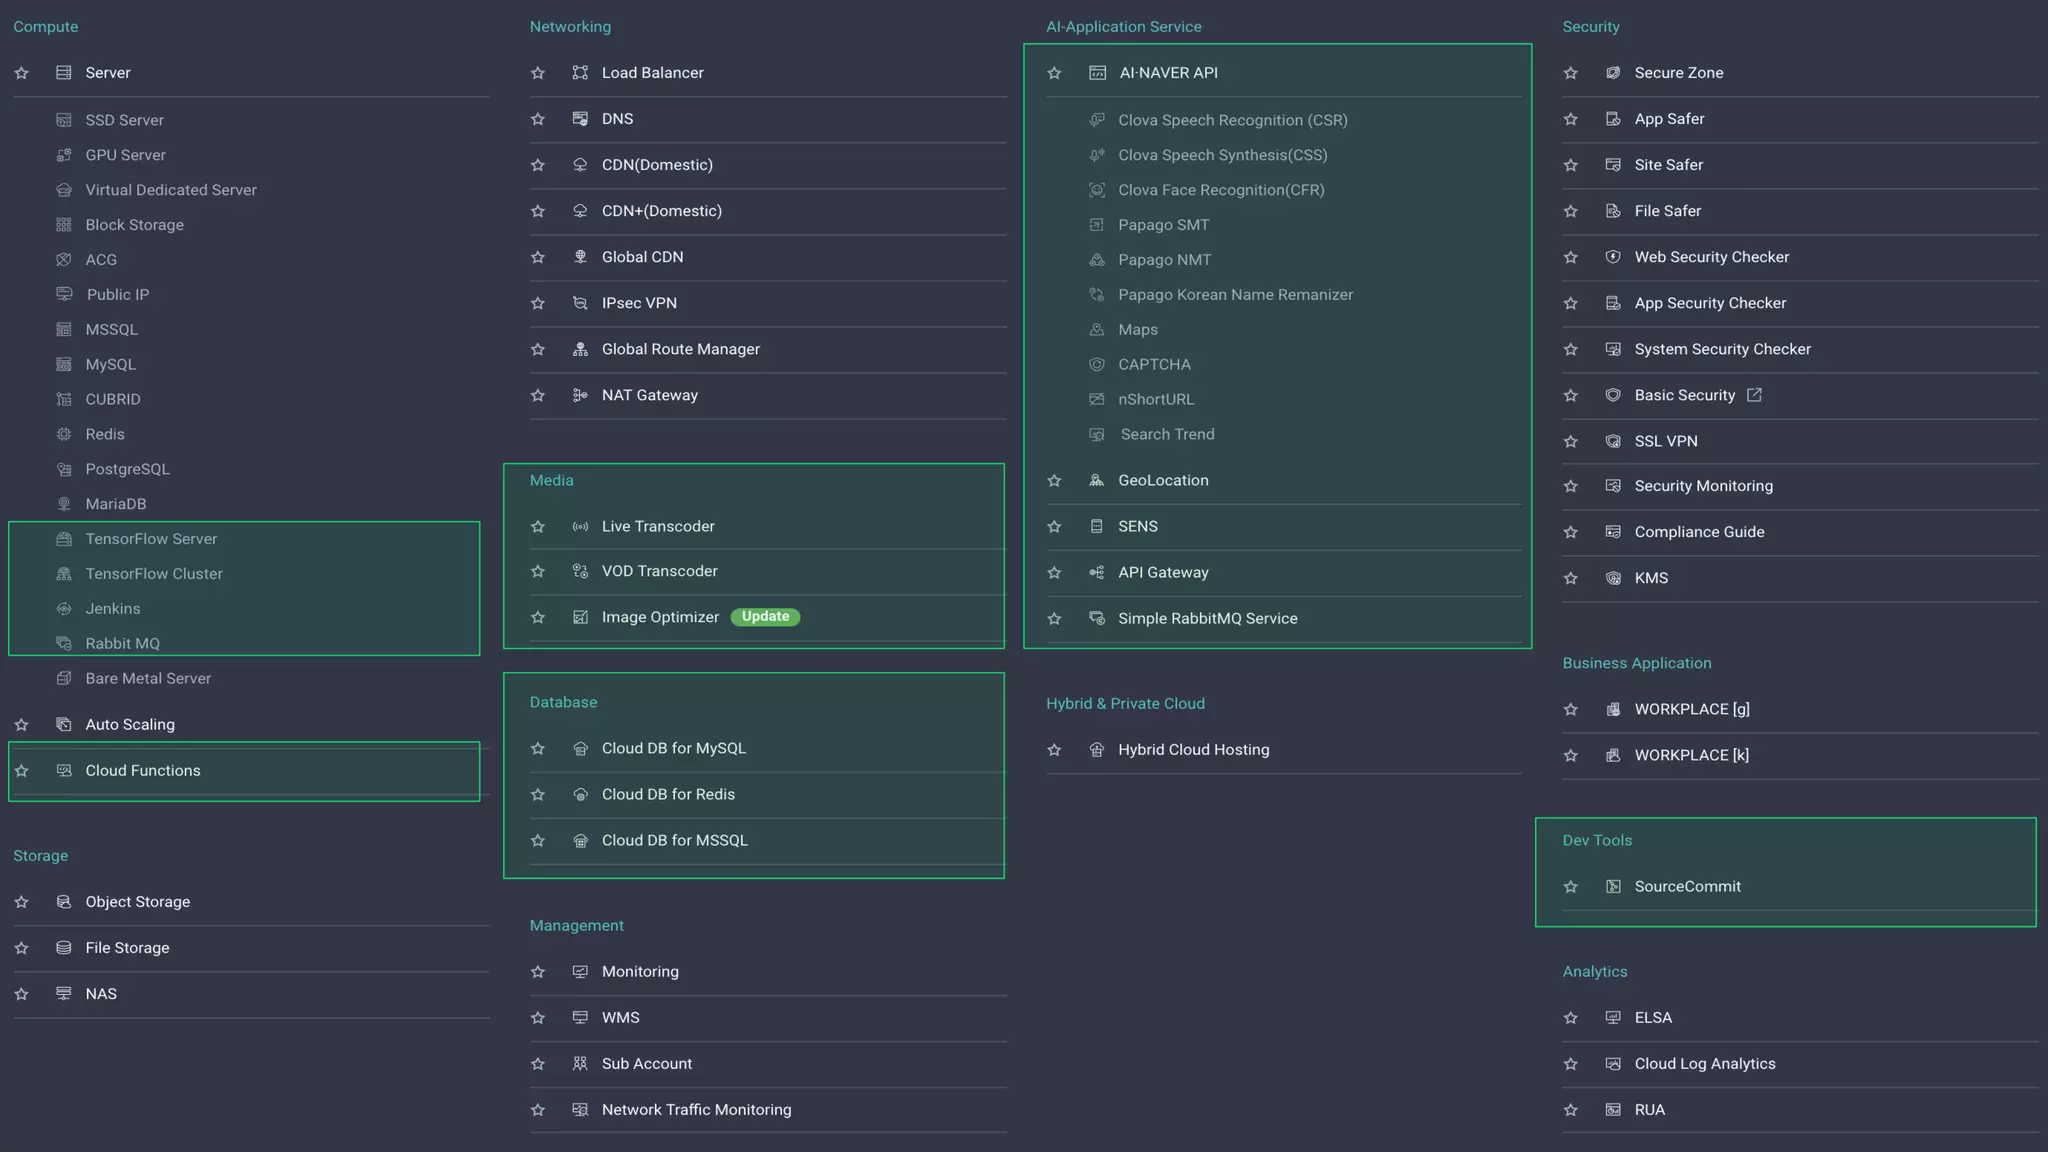Open the Server menu under Compute

pyautogui.click(x=108, y=73)
